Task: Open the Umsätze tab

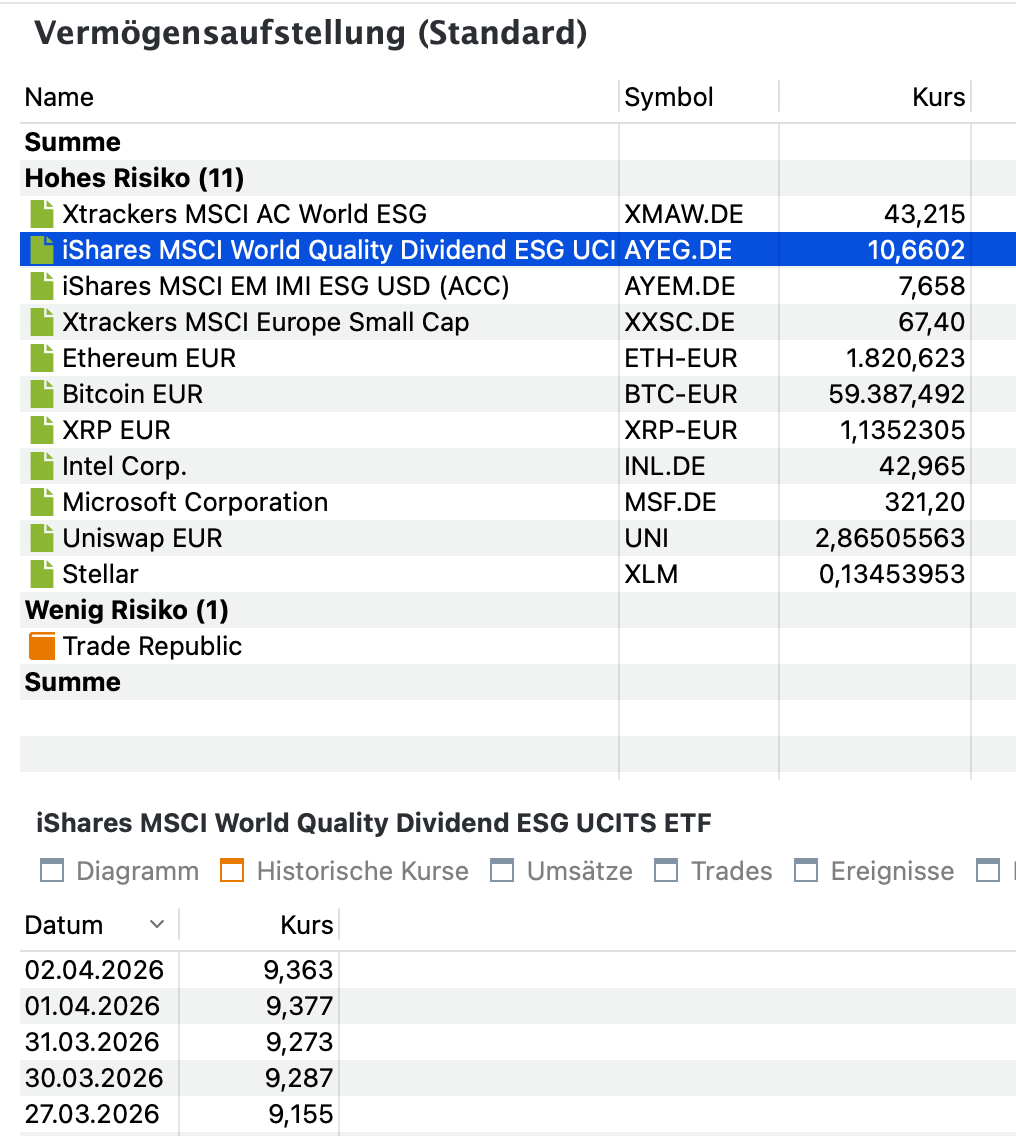Action: [x=562, y=871]
